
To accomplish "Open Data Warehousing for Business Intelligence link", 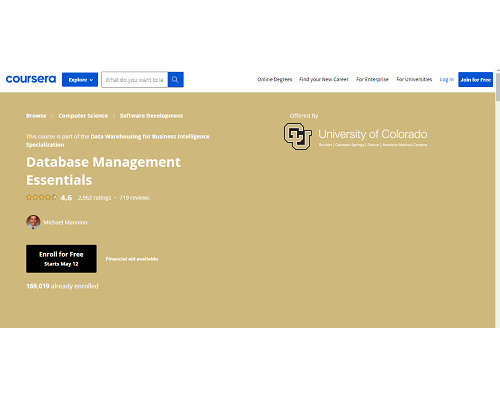I will tap(118, 140).
